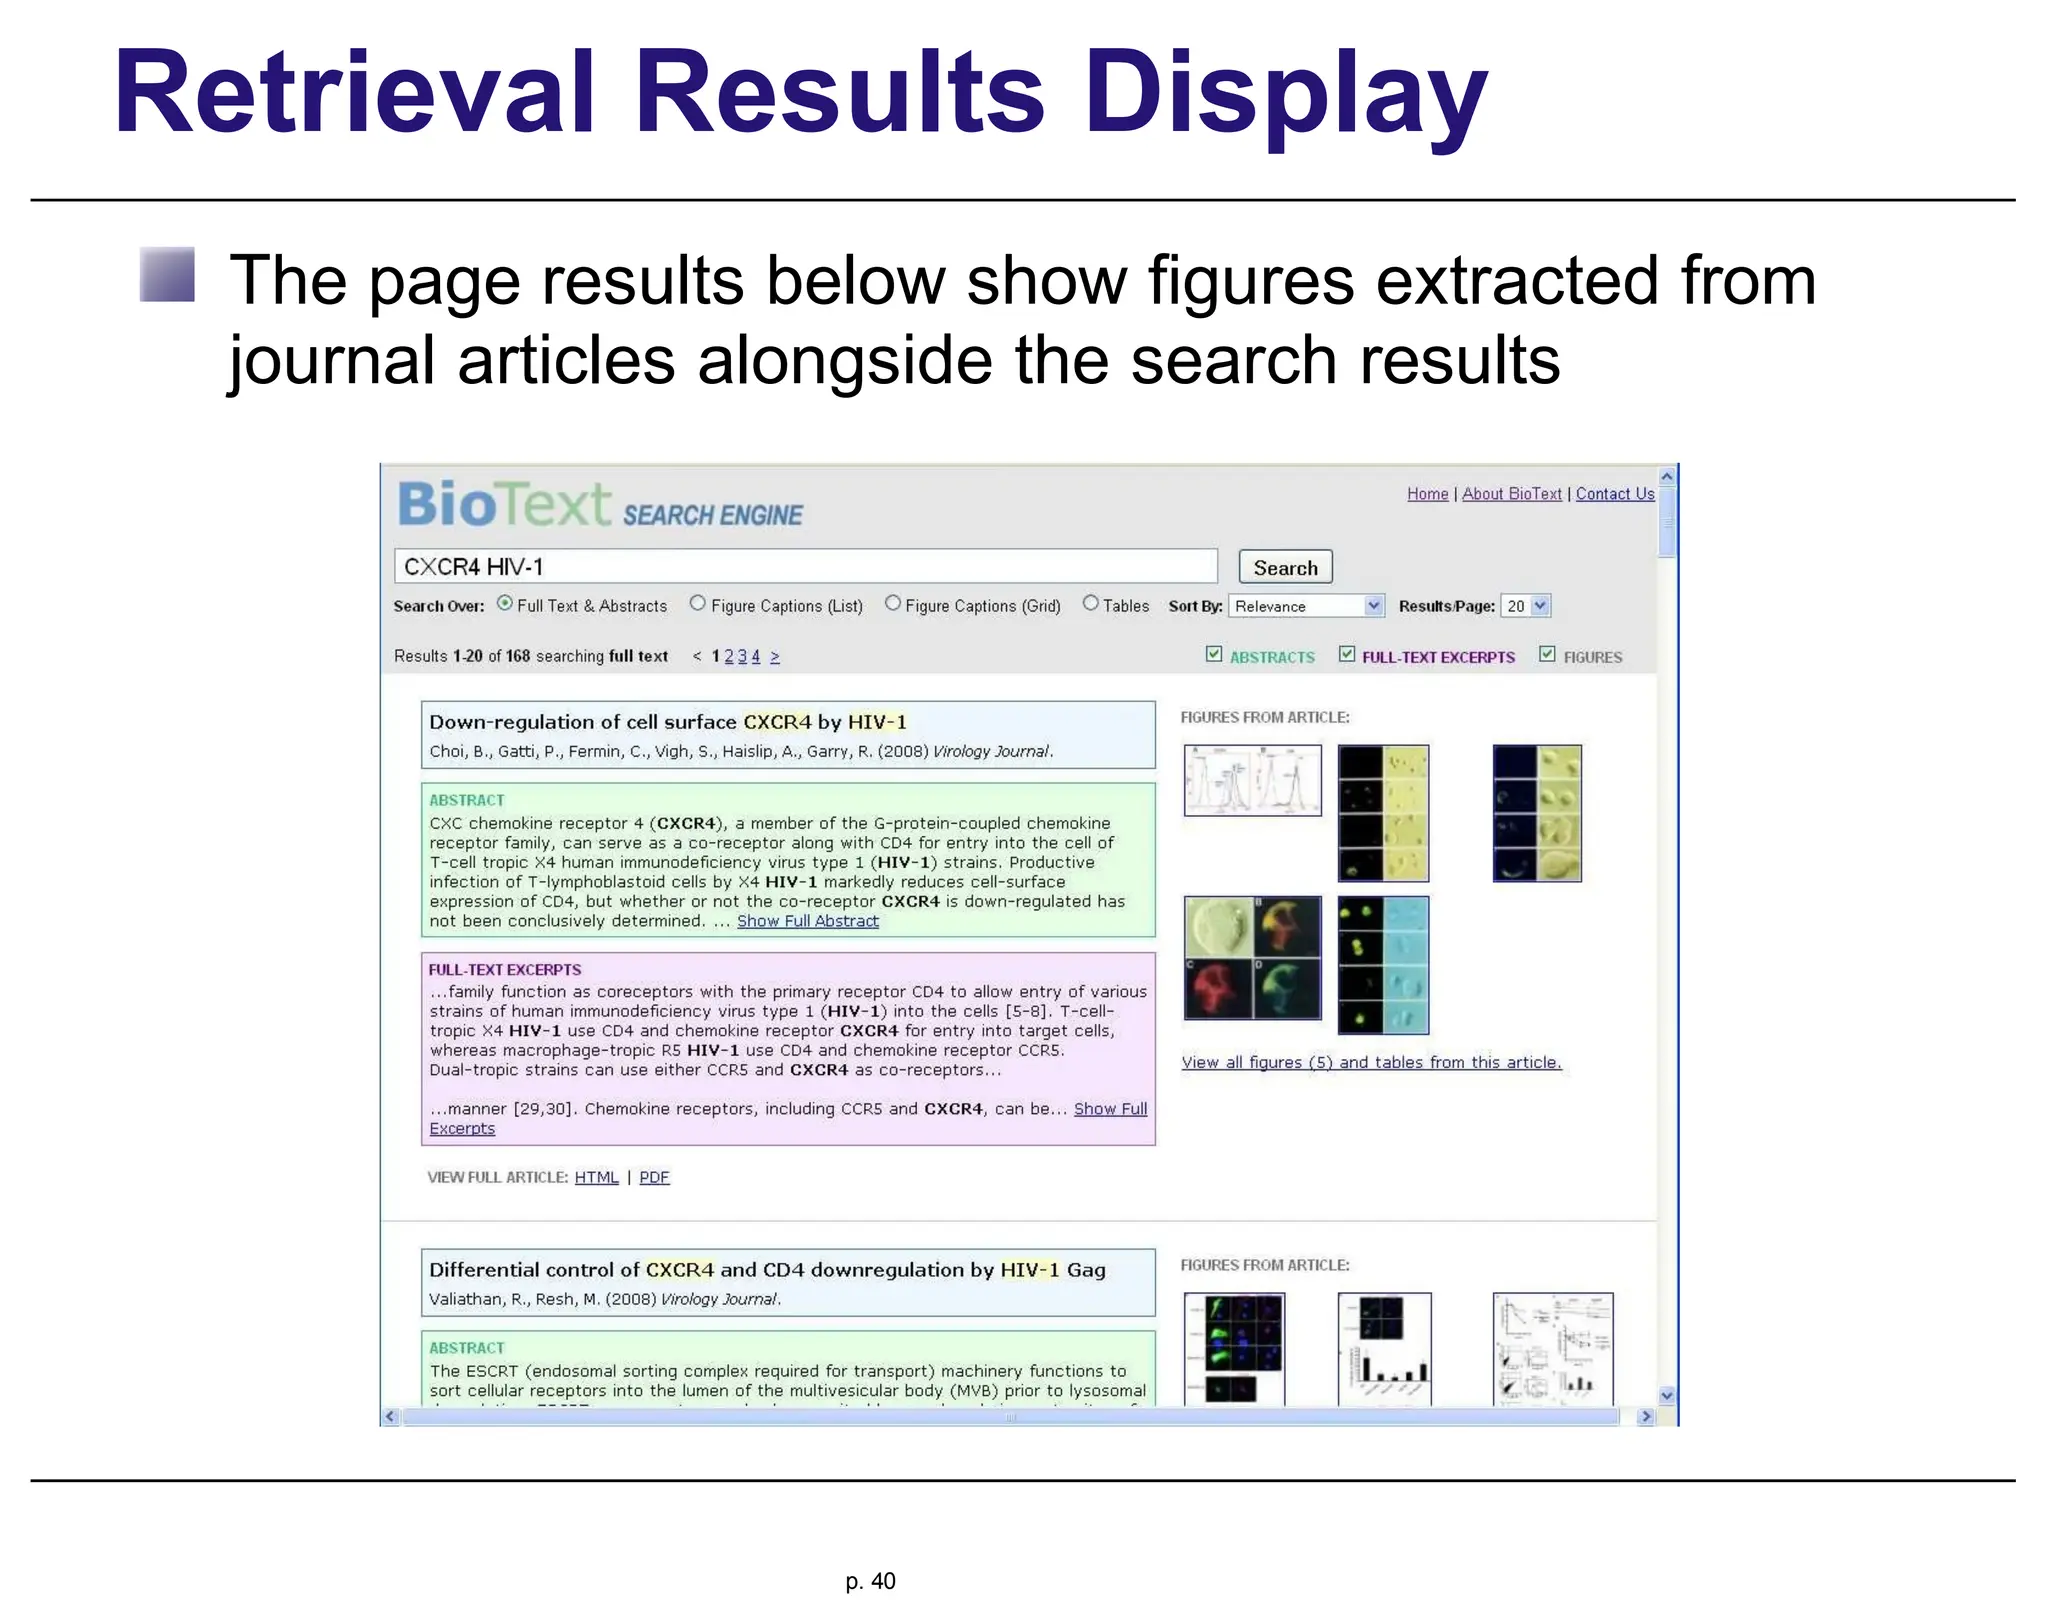
Task: Click title Down-regulation of cell surface CXCR4 by HIV-1
Action: 668,722
